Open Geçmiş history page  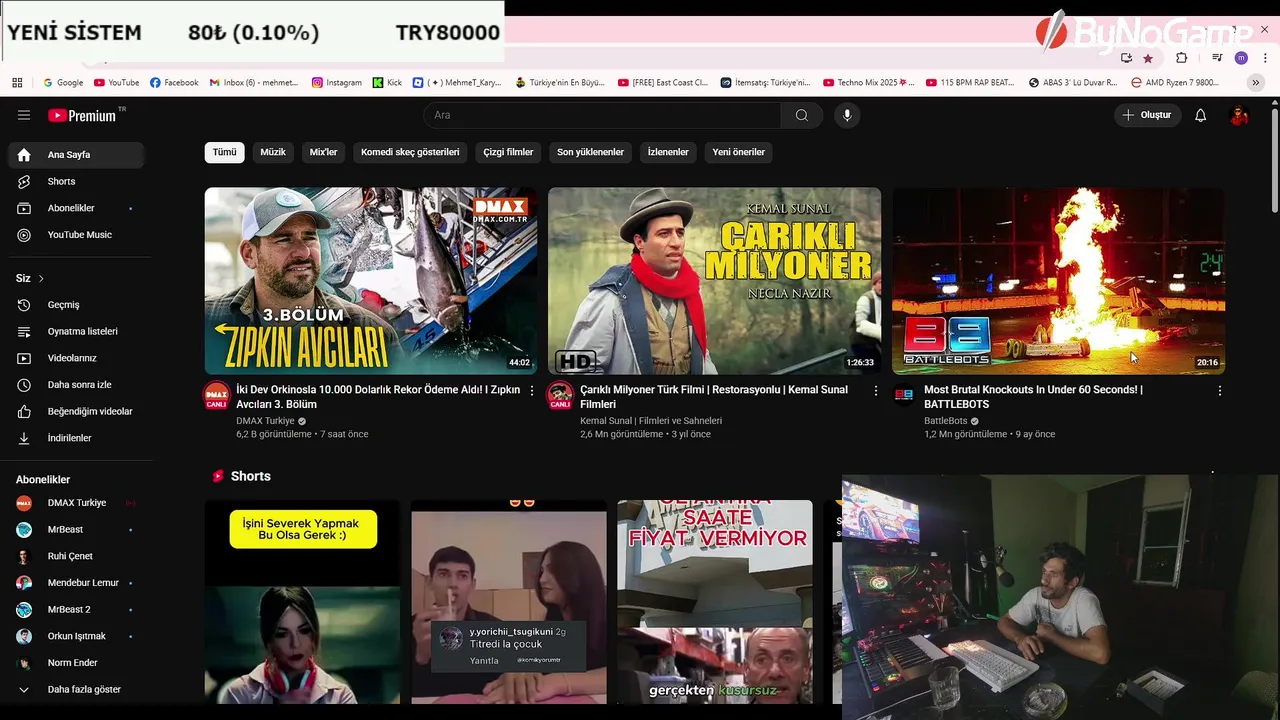coord(76,305)
